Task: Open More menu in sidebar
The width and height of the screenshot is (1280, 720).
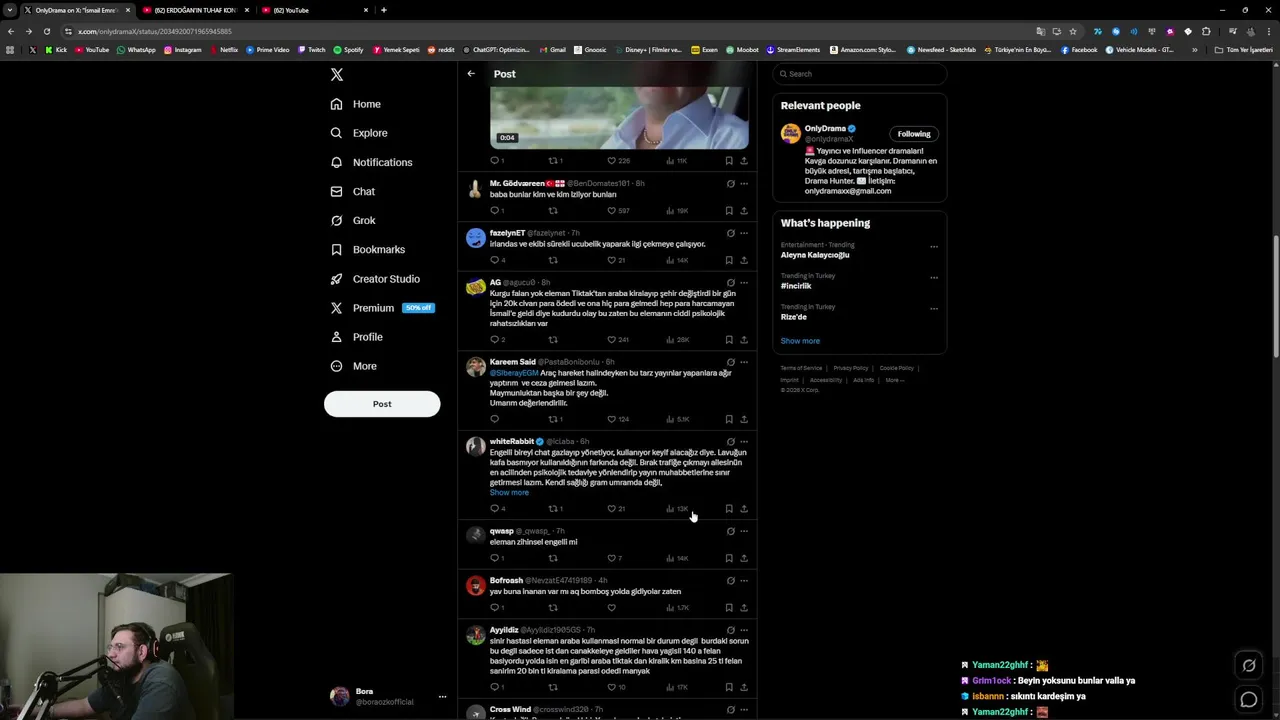Action: [354, 366]
